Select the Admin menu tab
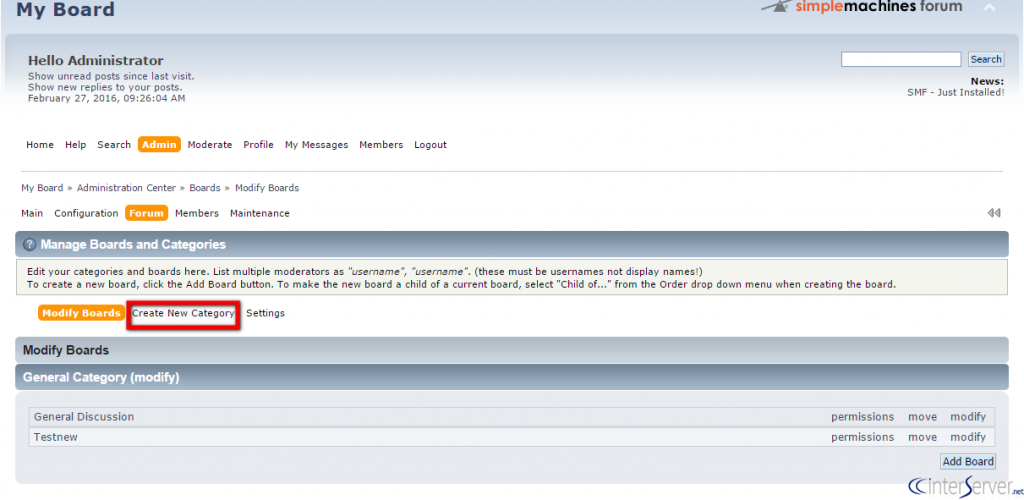1024x500 pixels. coord(159,145)
